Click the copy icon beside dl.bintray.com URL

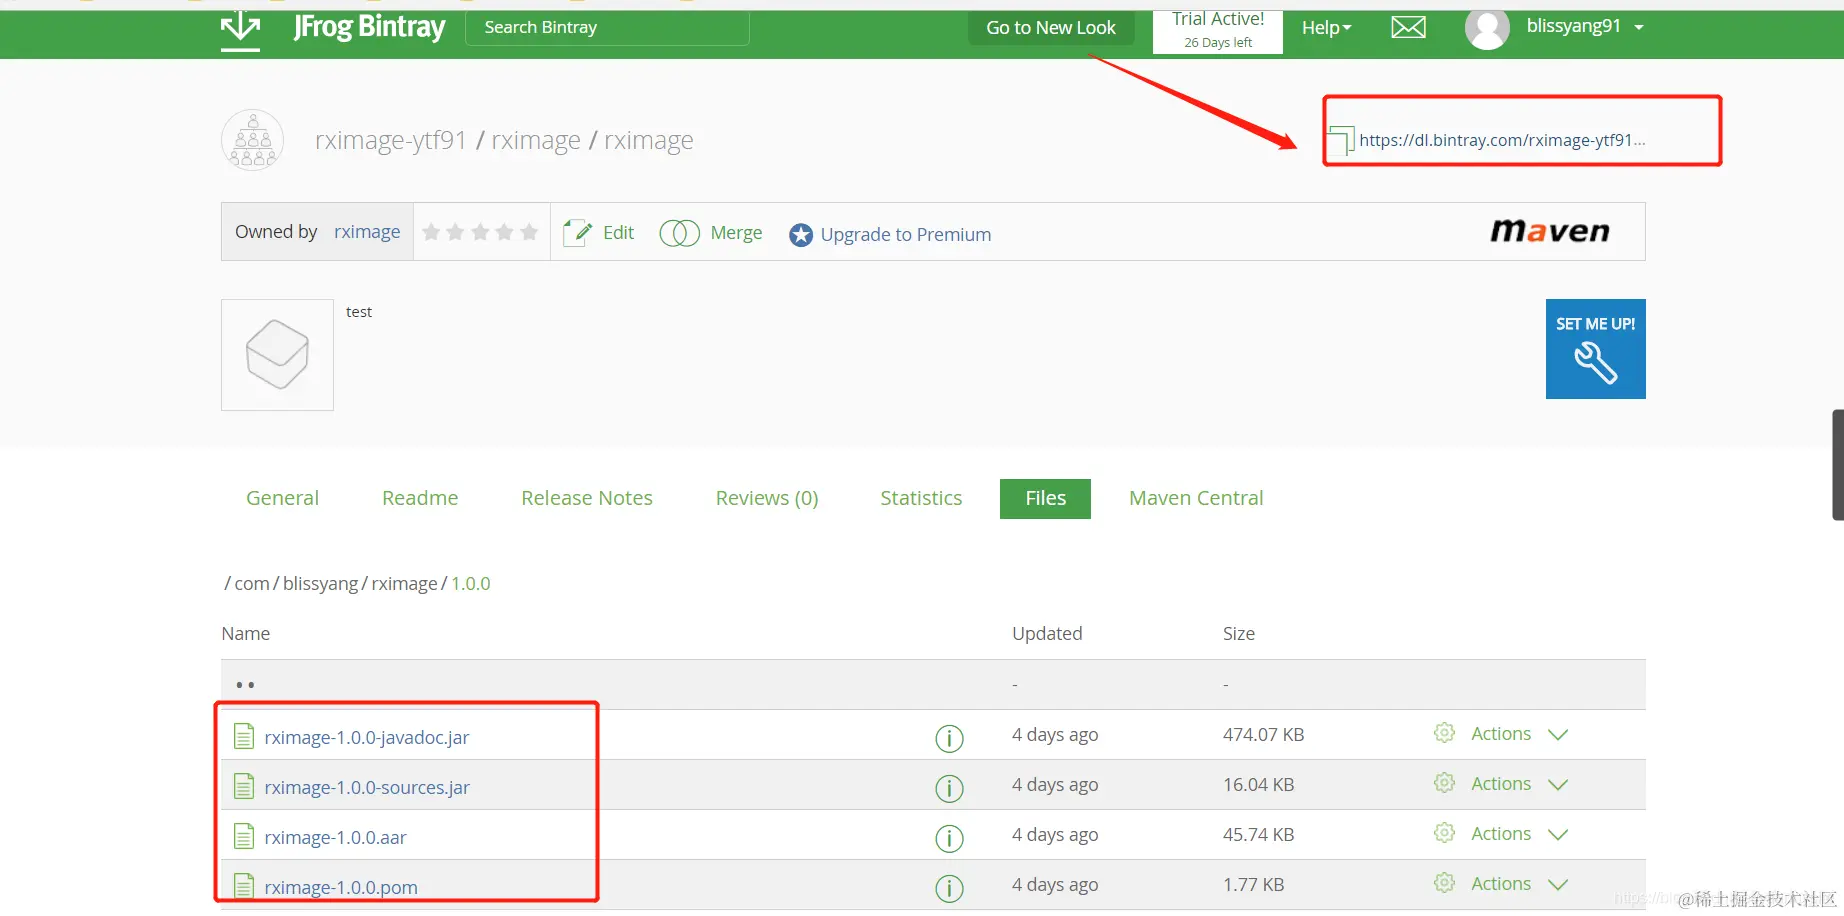(x=1340, y=140)
